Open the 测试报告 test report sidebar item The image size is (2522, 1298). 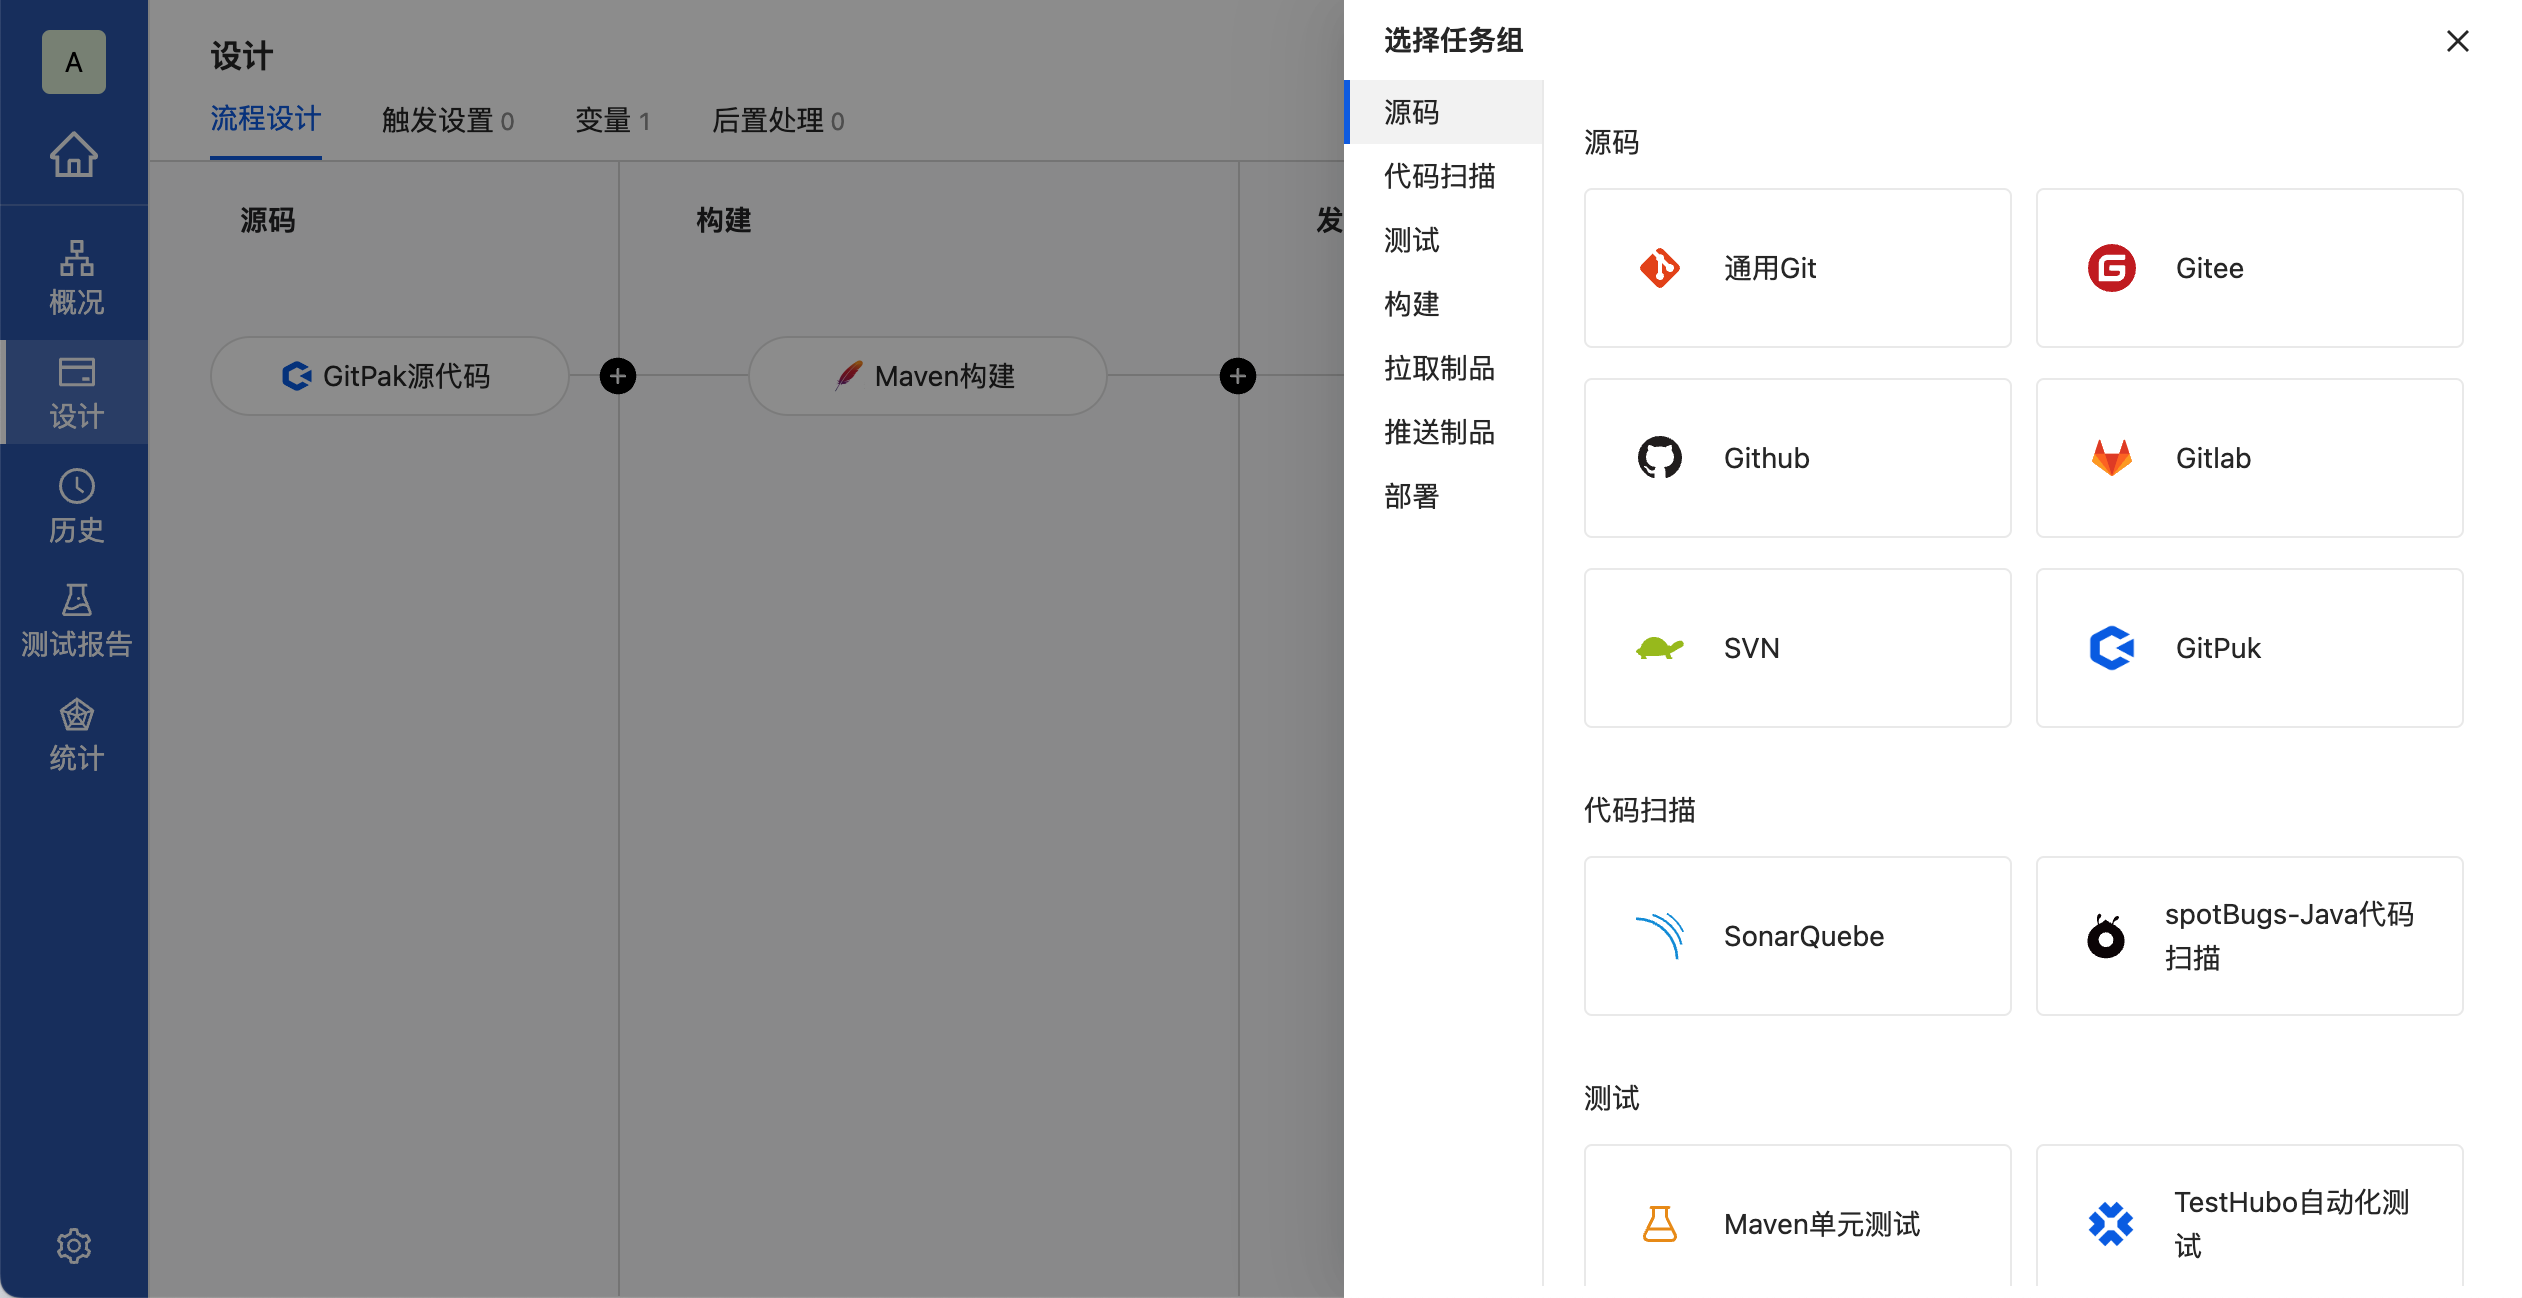76,619
